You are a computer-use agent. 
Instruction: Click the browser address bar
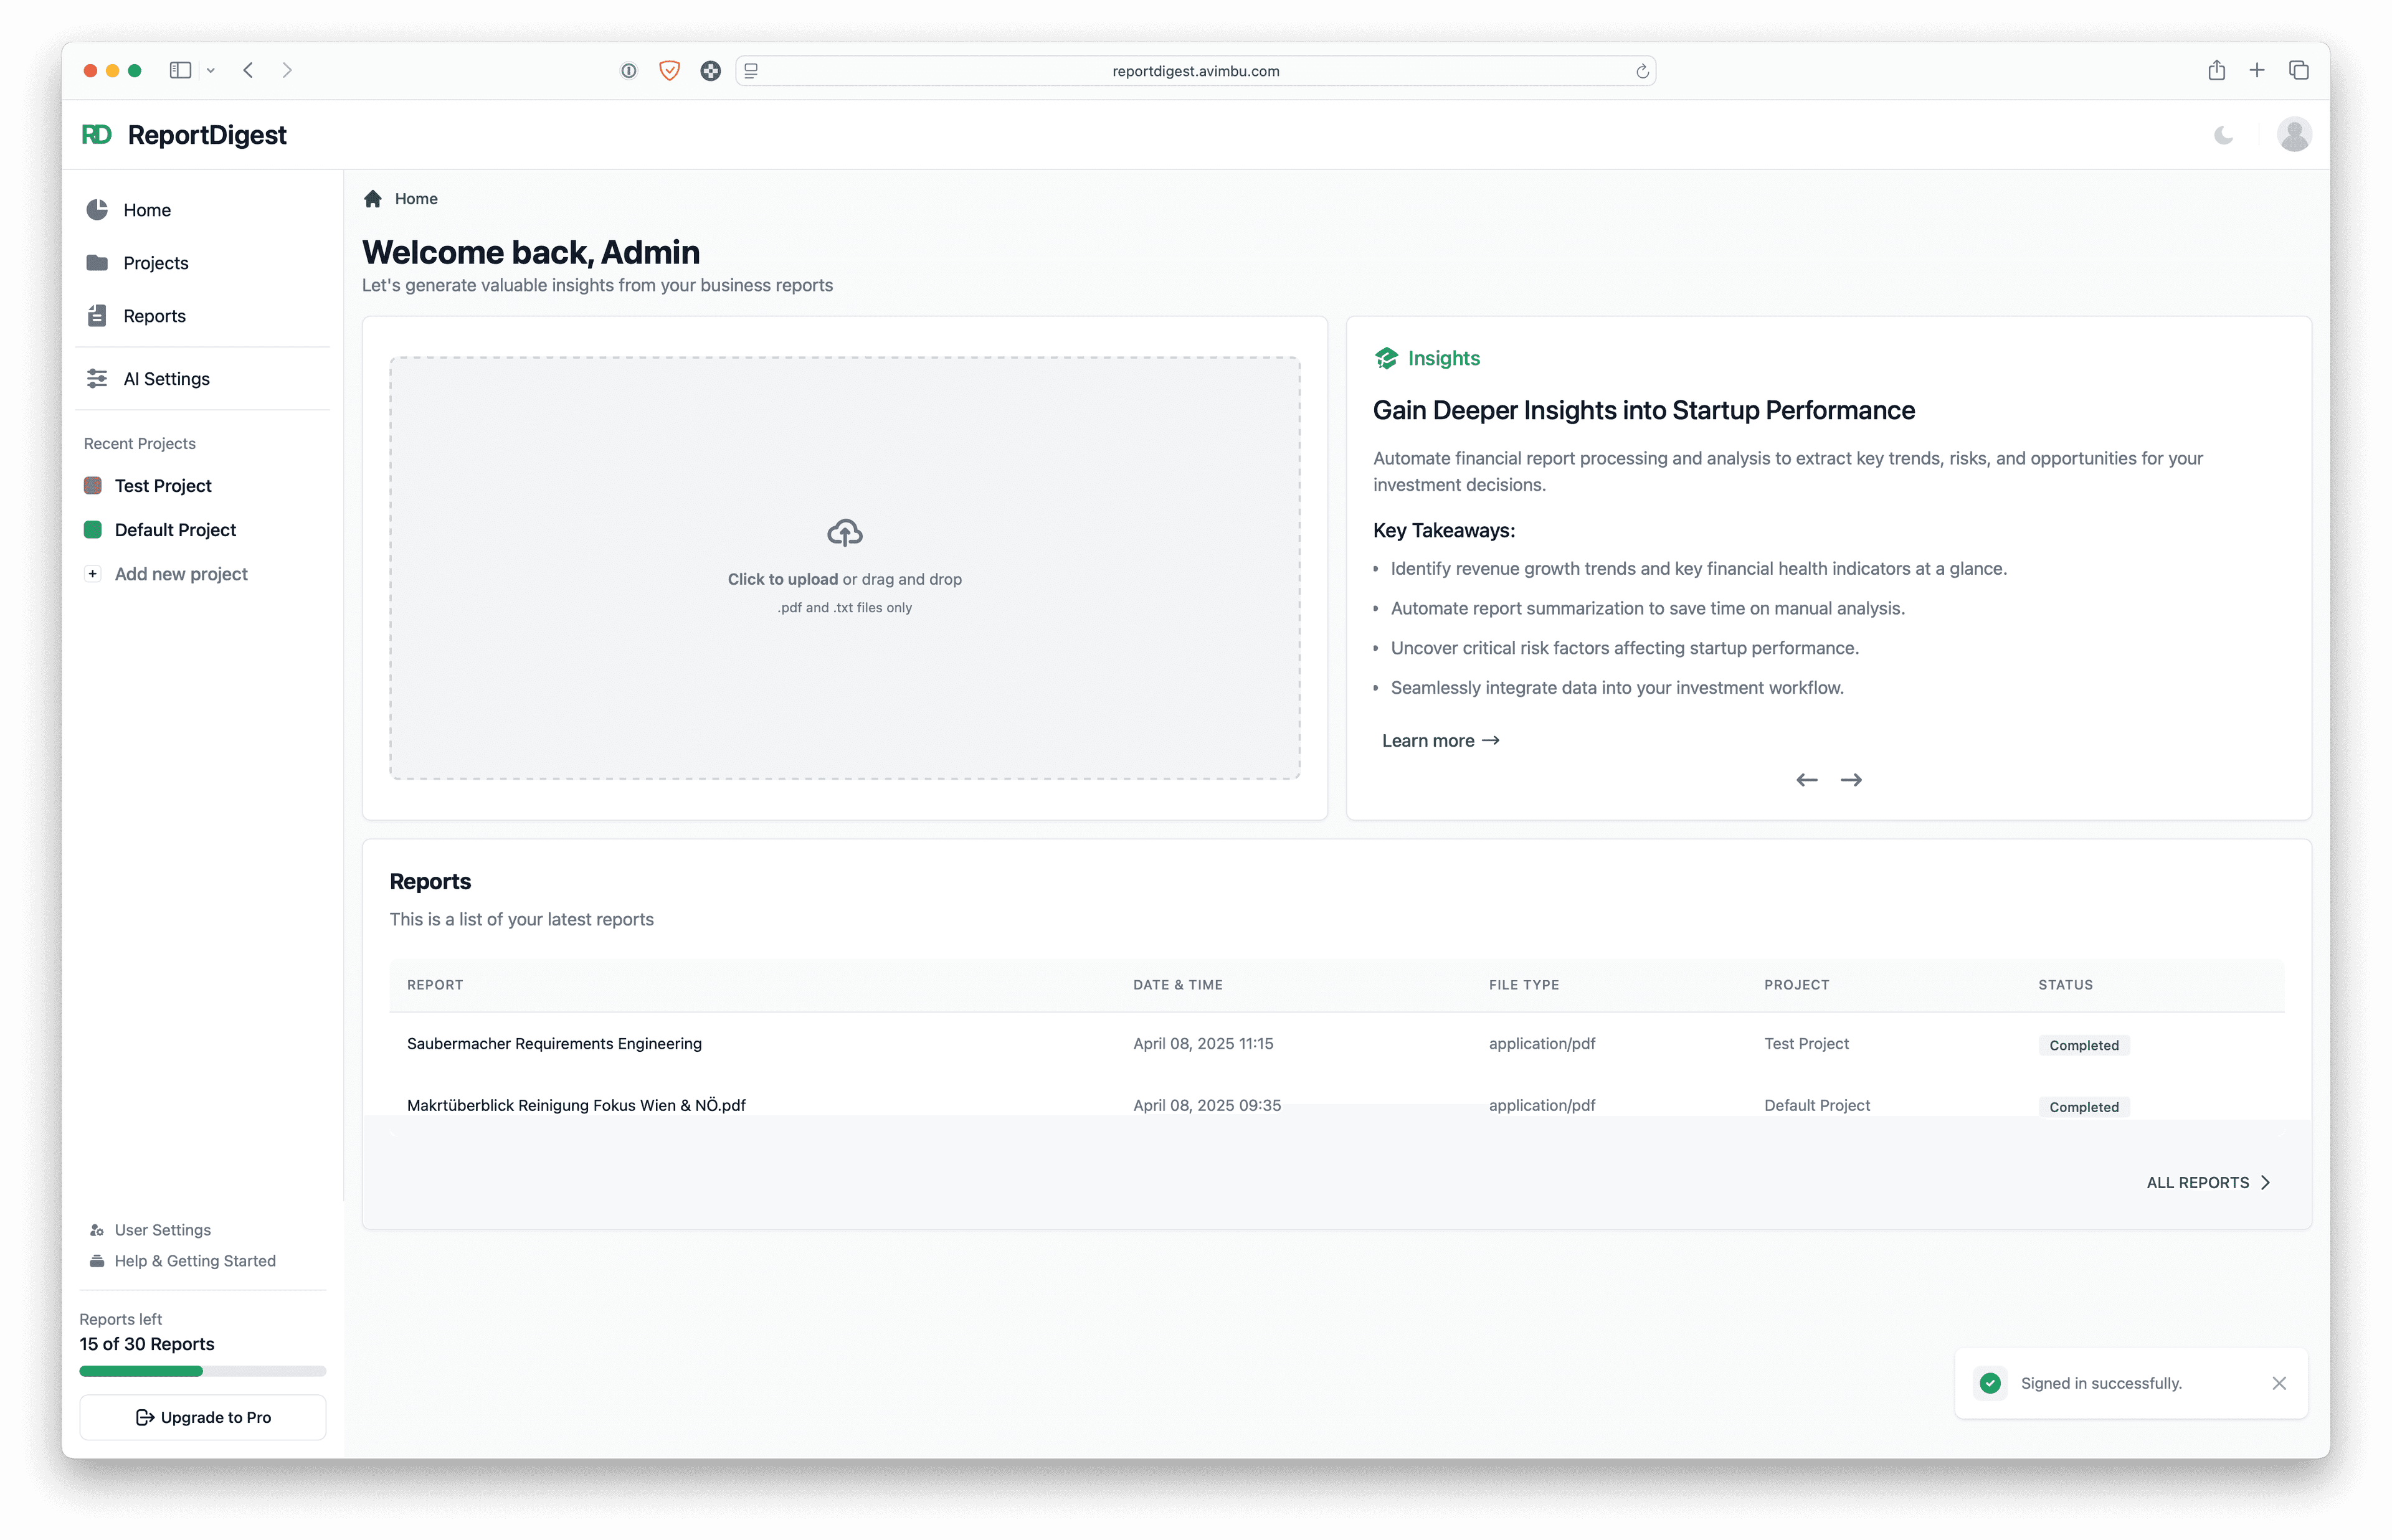(x=1196, y=70)
